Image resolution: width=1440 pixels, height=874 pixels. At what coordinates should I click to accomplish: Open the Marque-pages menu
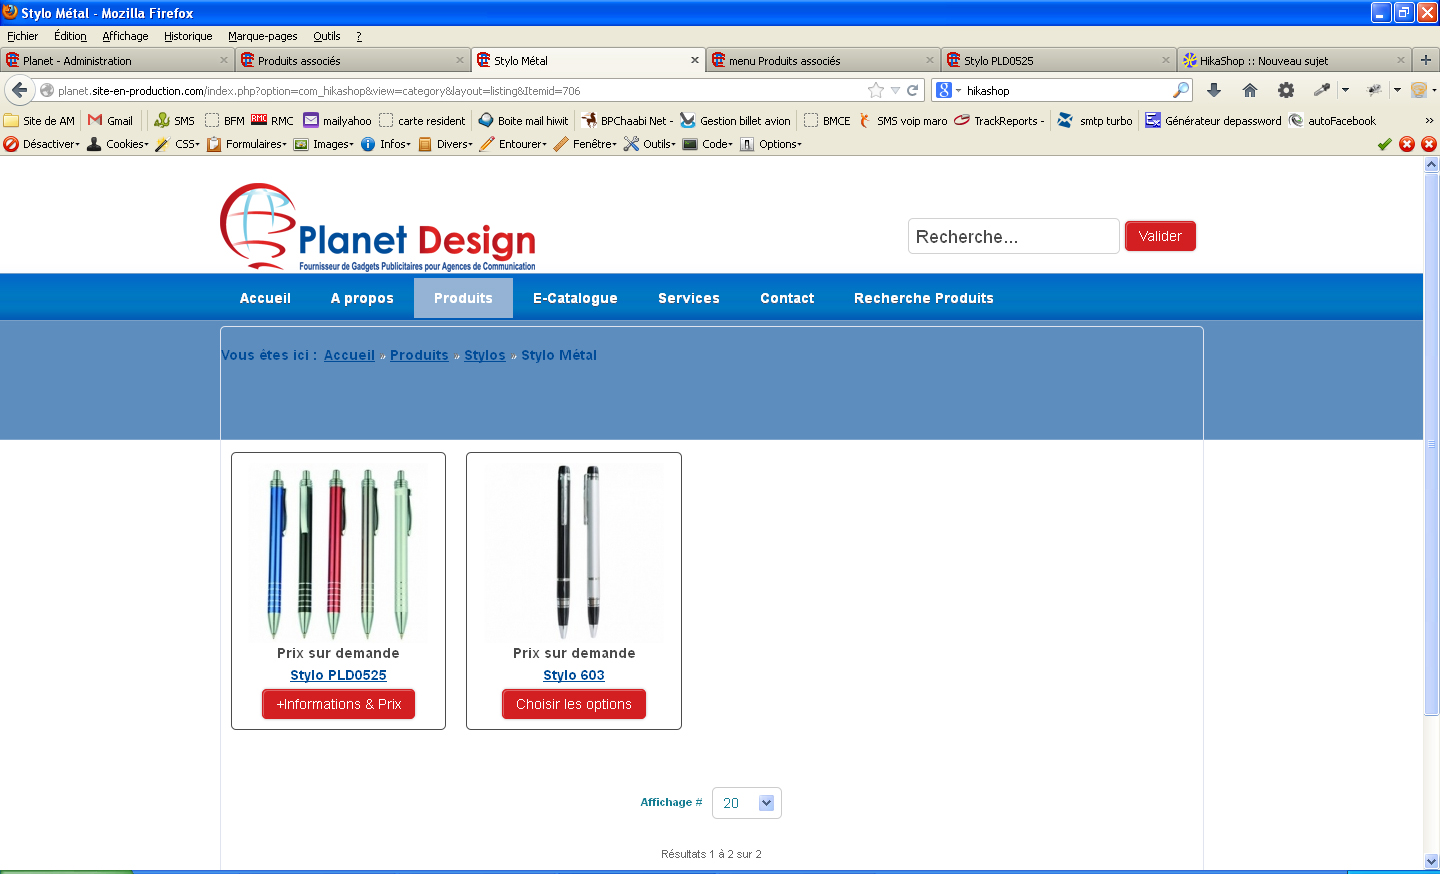point(262,36)
